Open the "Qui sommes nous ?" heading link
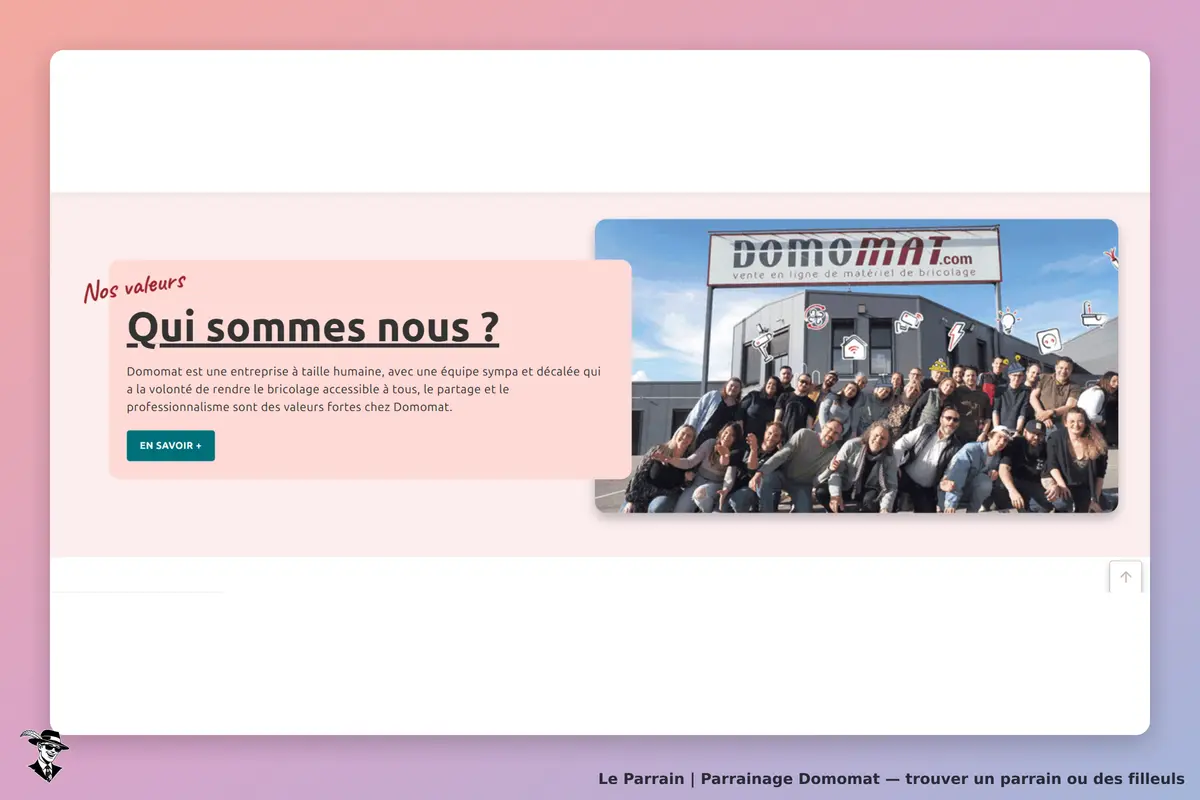The height and width of the screenshot is (800, 1200). 313,328
